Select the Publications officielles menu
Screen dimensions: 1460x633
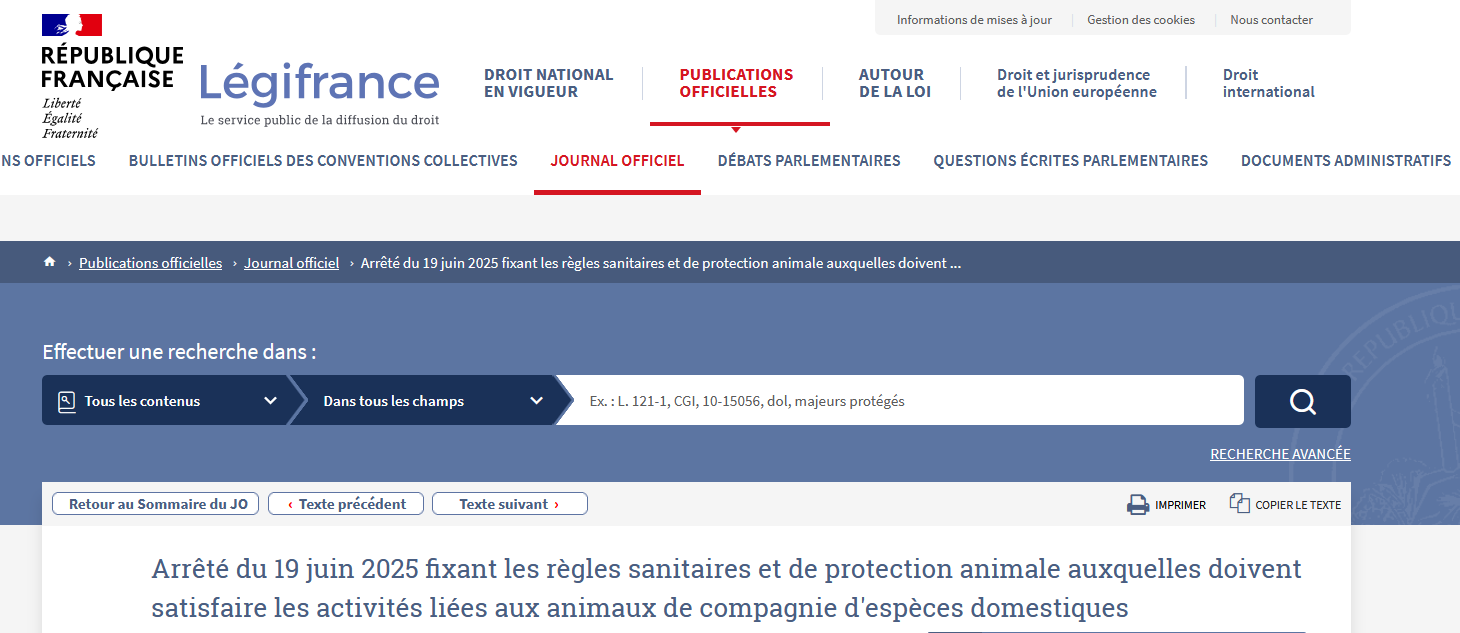[x=736, y=83]
